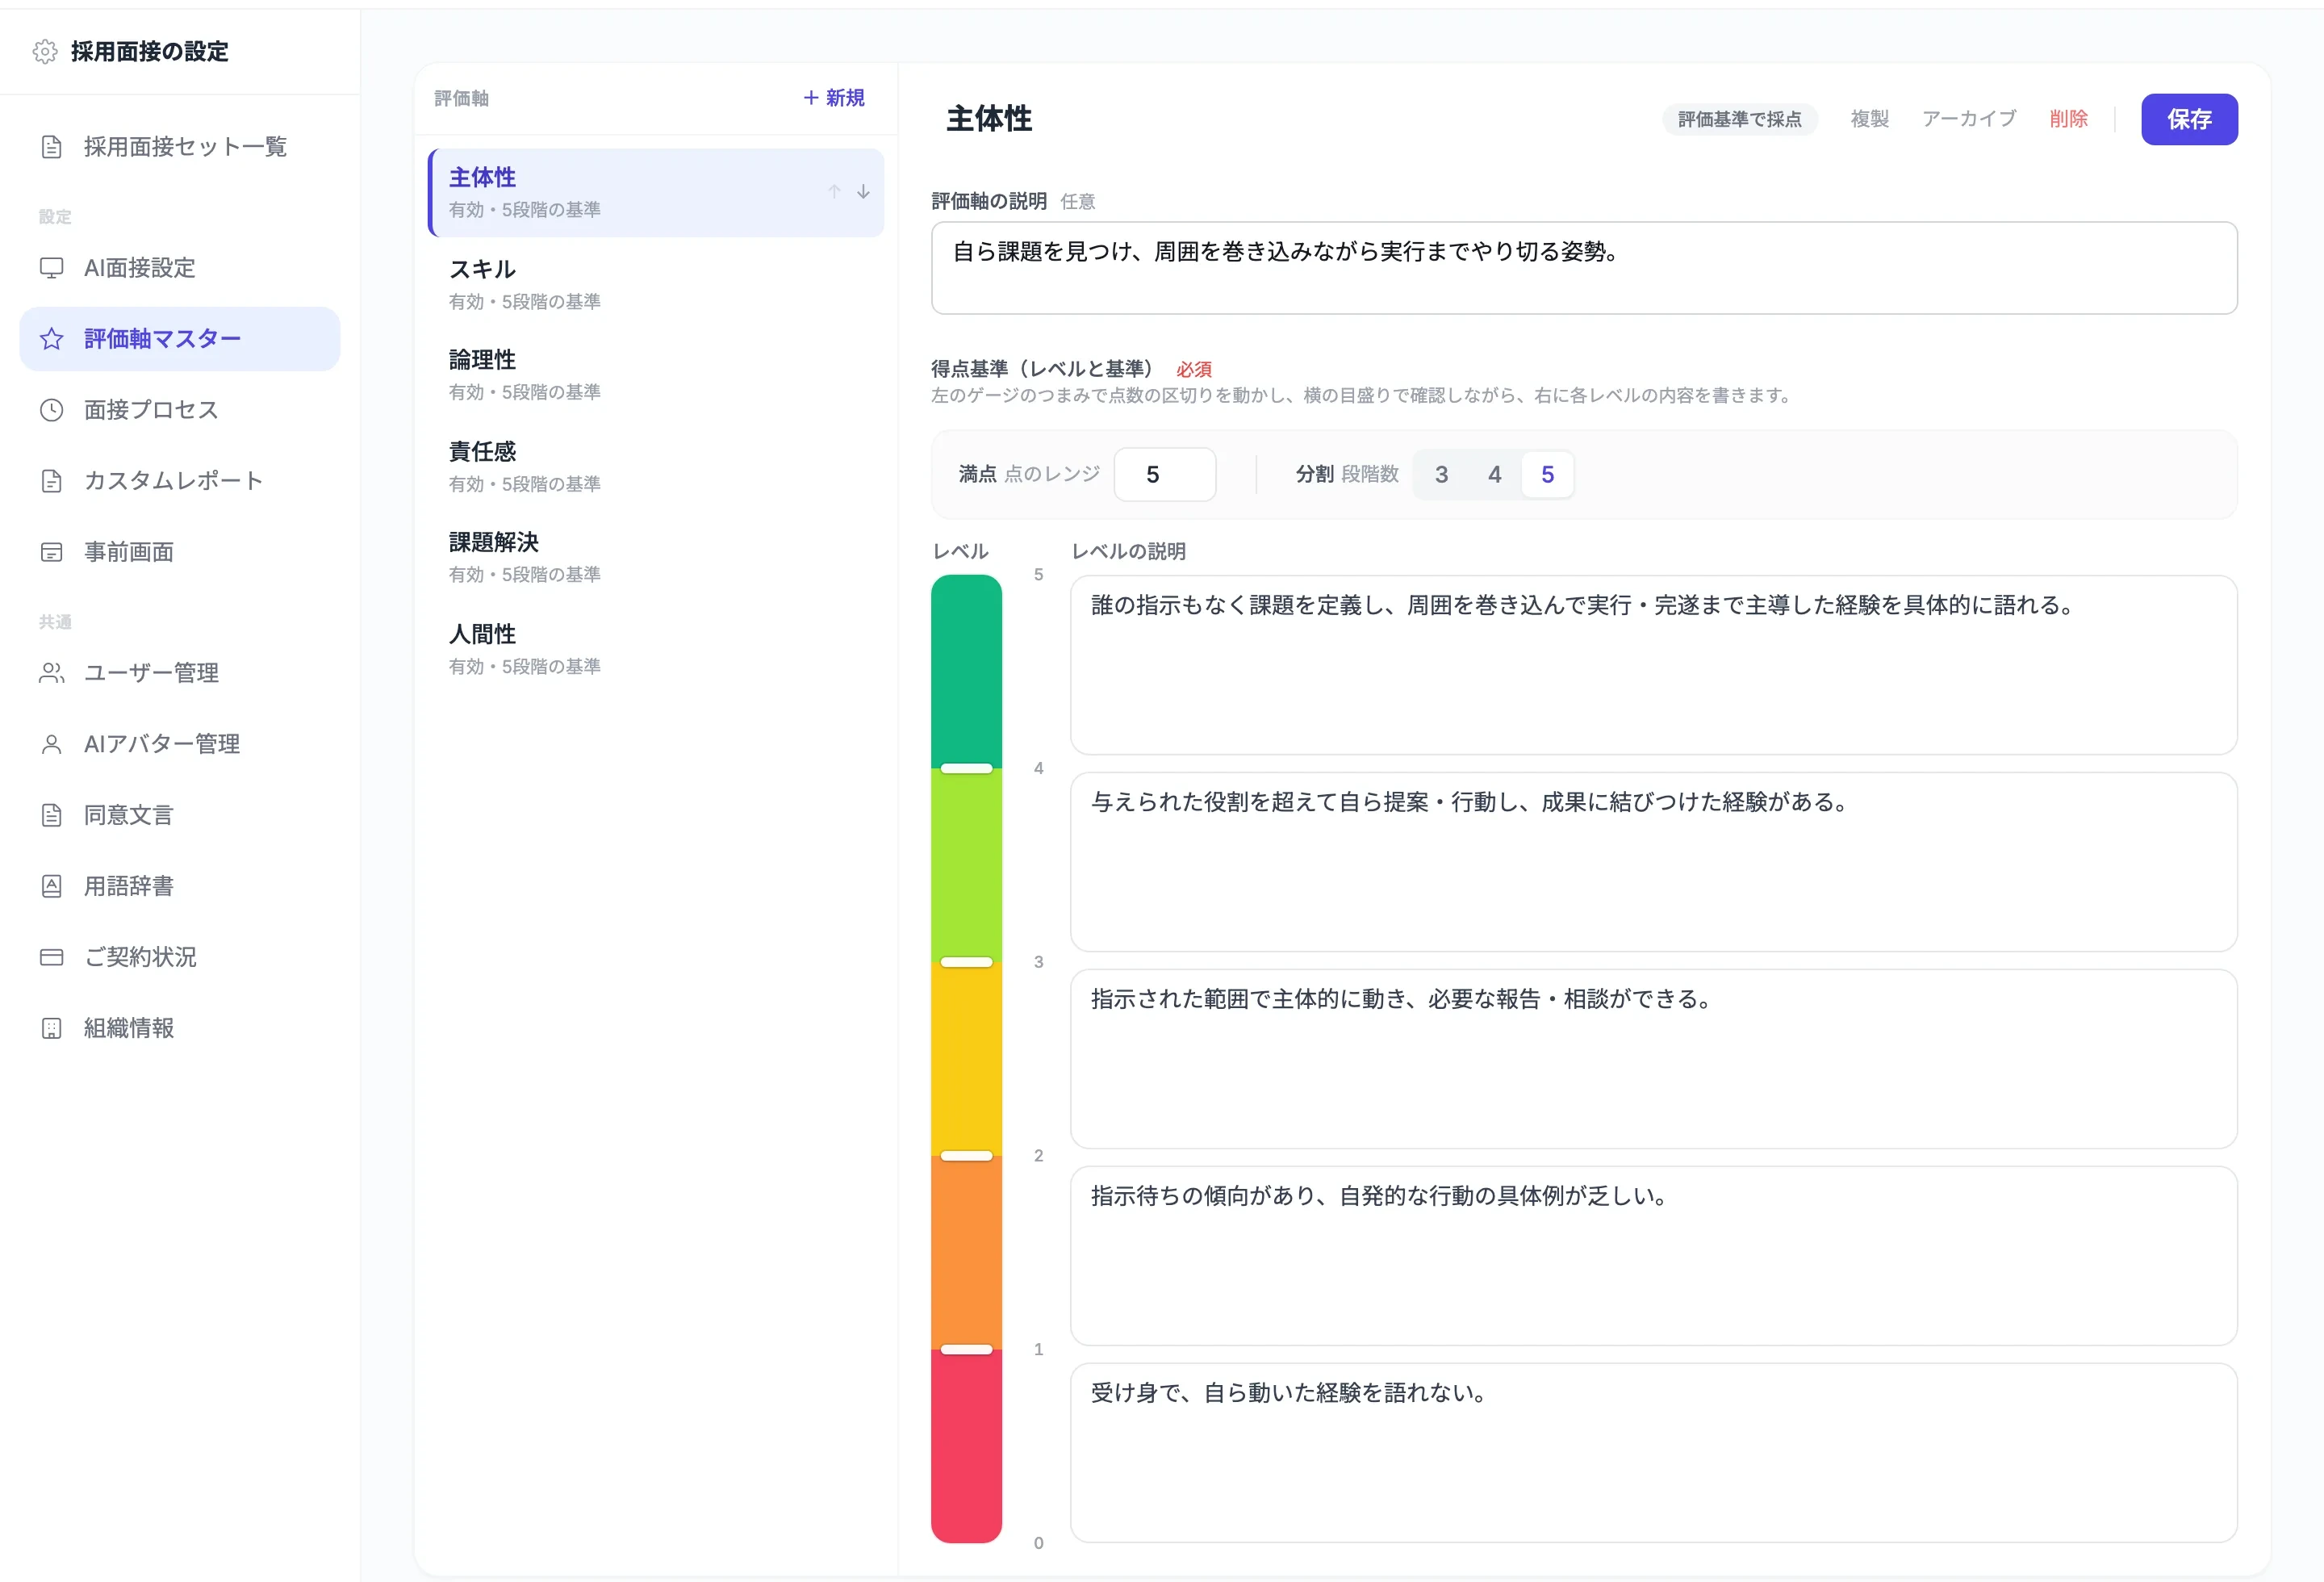Image resolution: width=2324 pixels, height=1582 pixels.
Task: Add a new evaluation axis with ＋新規
Action: pos(834,98)
